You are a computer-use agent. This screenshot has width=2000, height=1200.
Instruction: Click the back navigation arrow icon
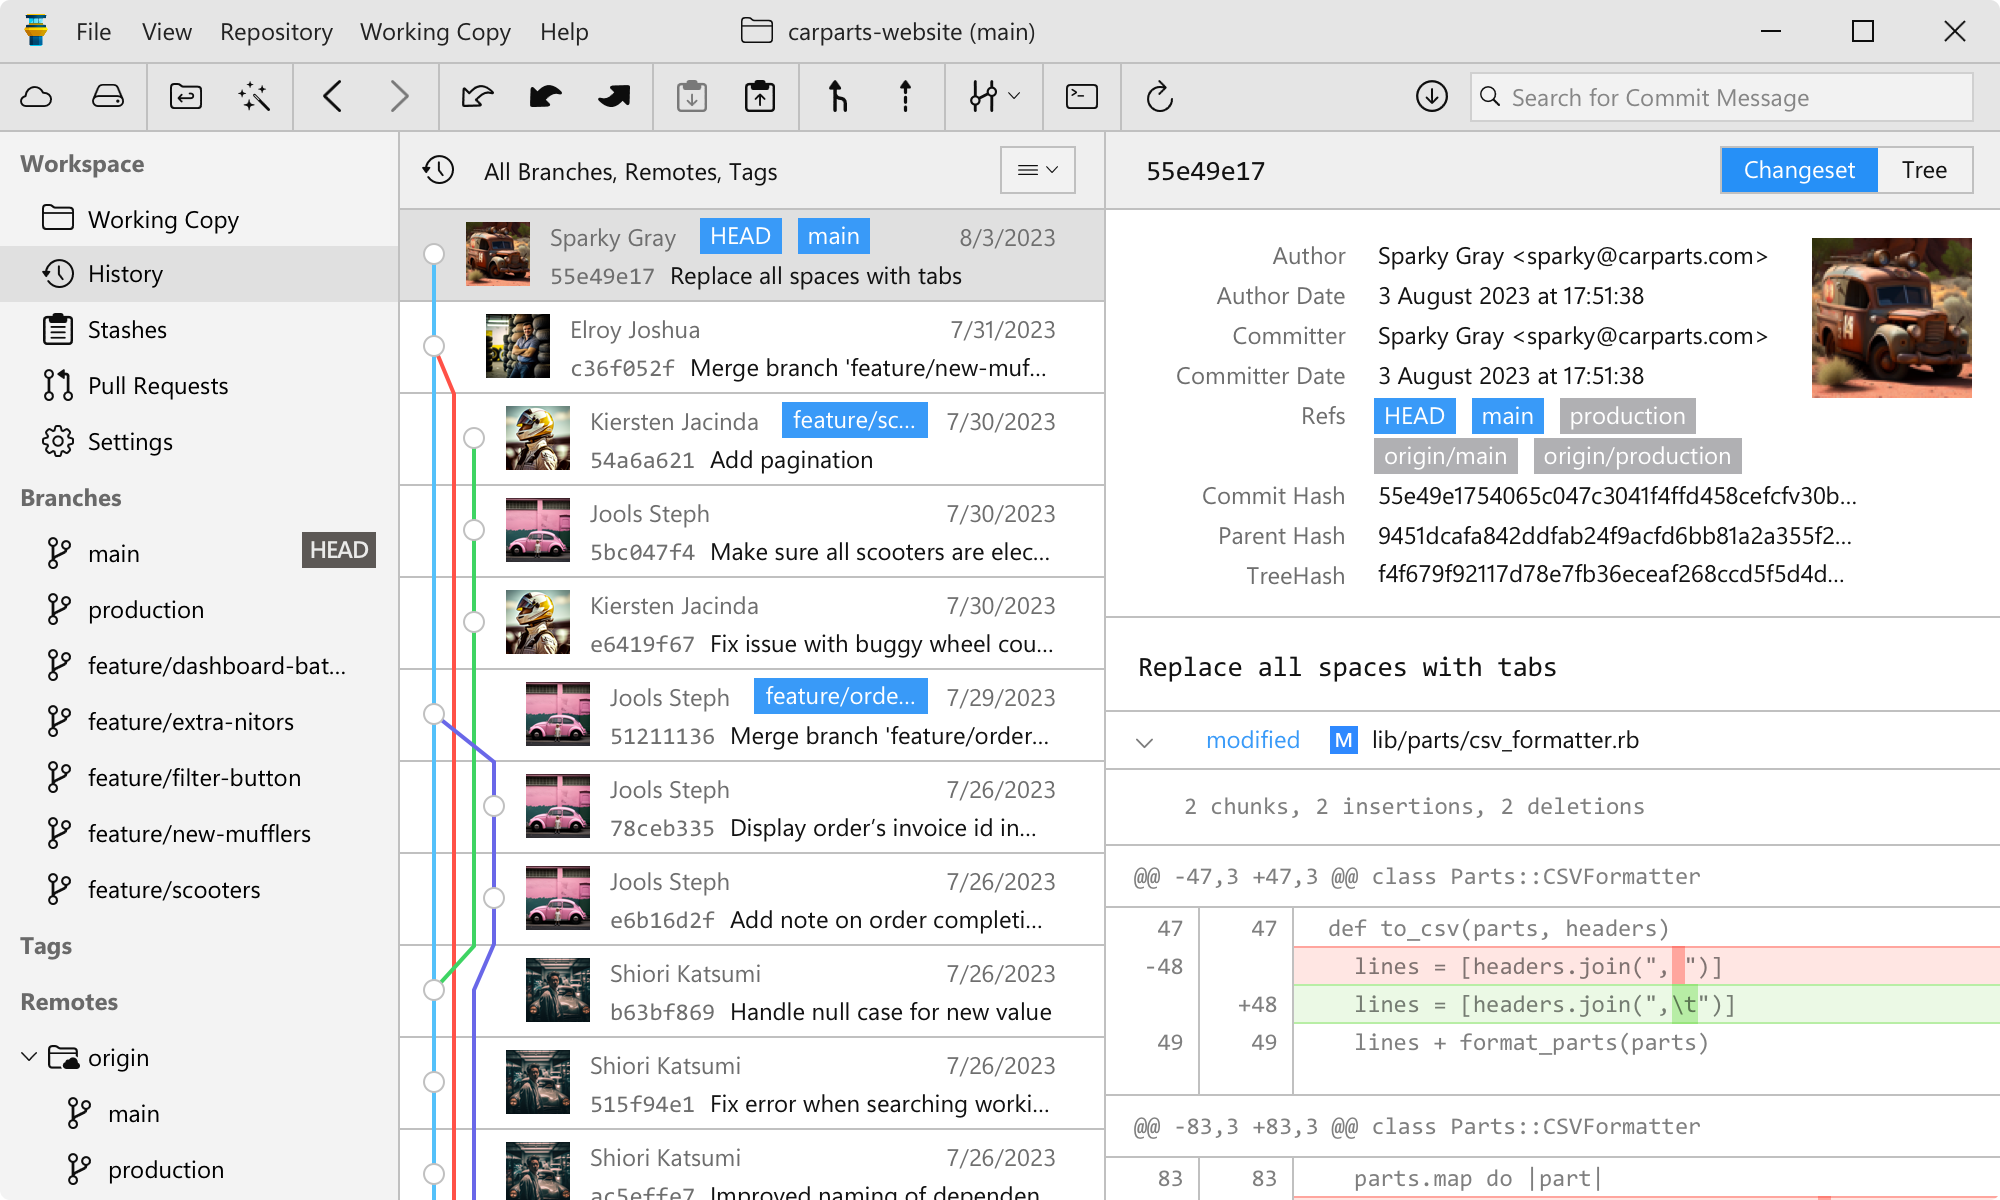pos(333,97)
